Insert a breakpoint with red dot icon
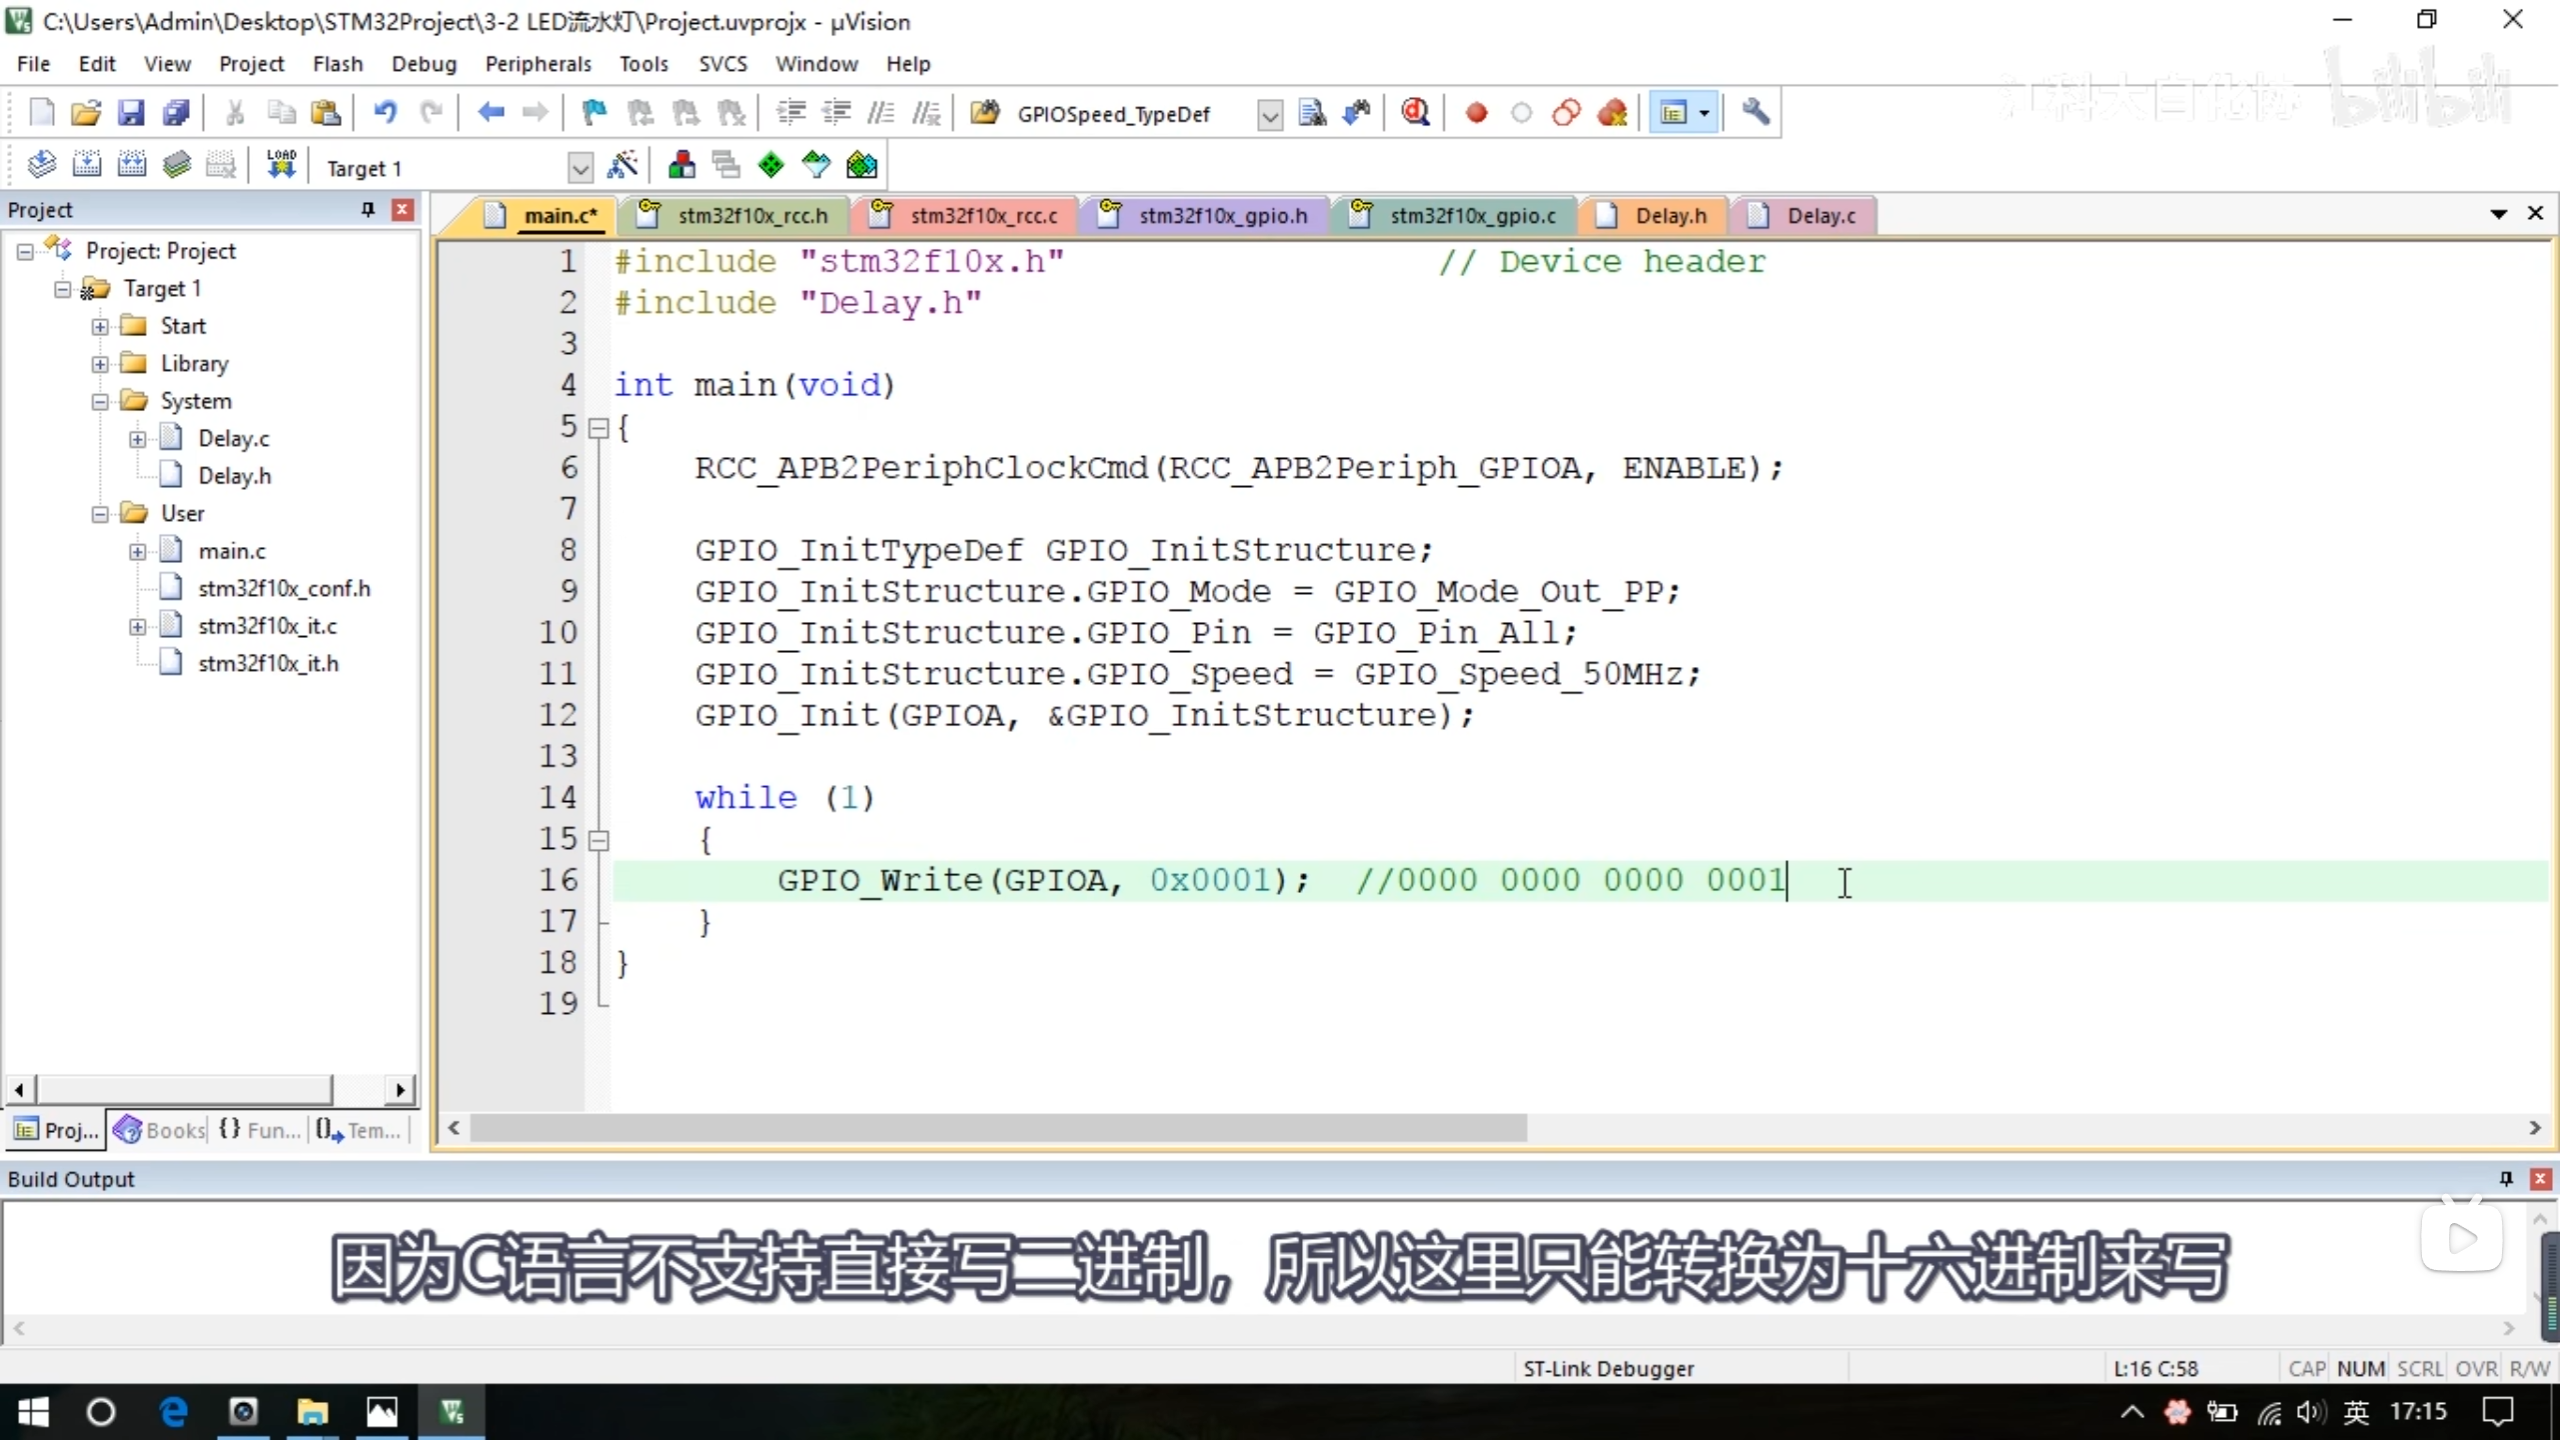2560x1440 pixels. [x=1476, y=113]
